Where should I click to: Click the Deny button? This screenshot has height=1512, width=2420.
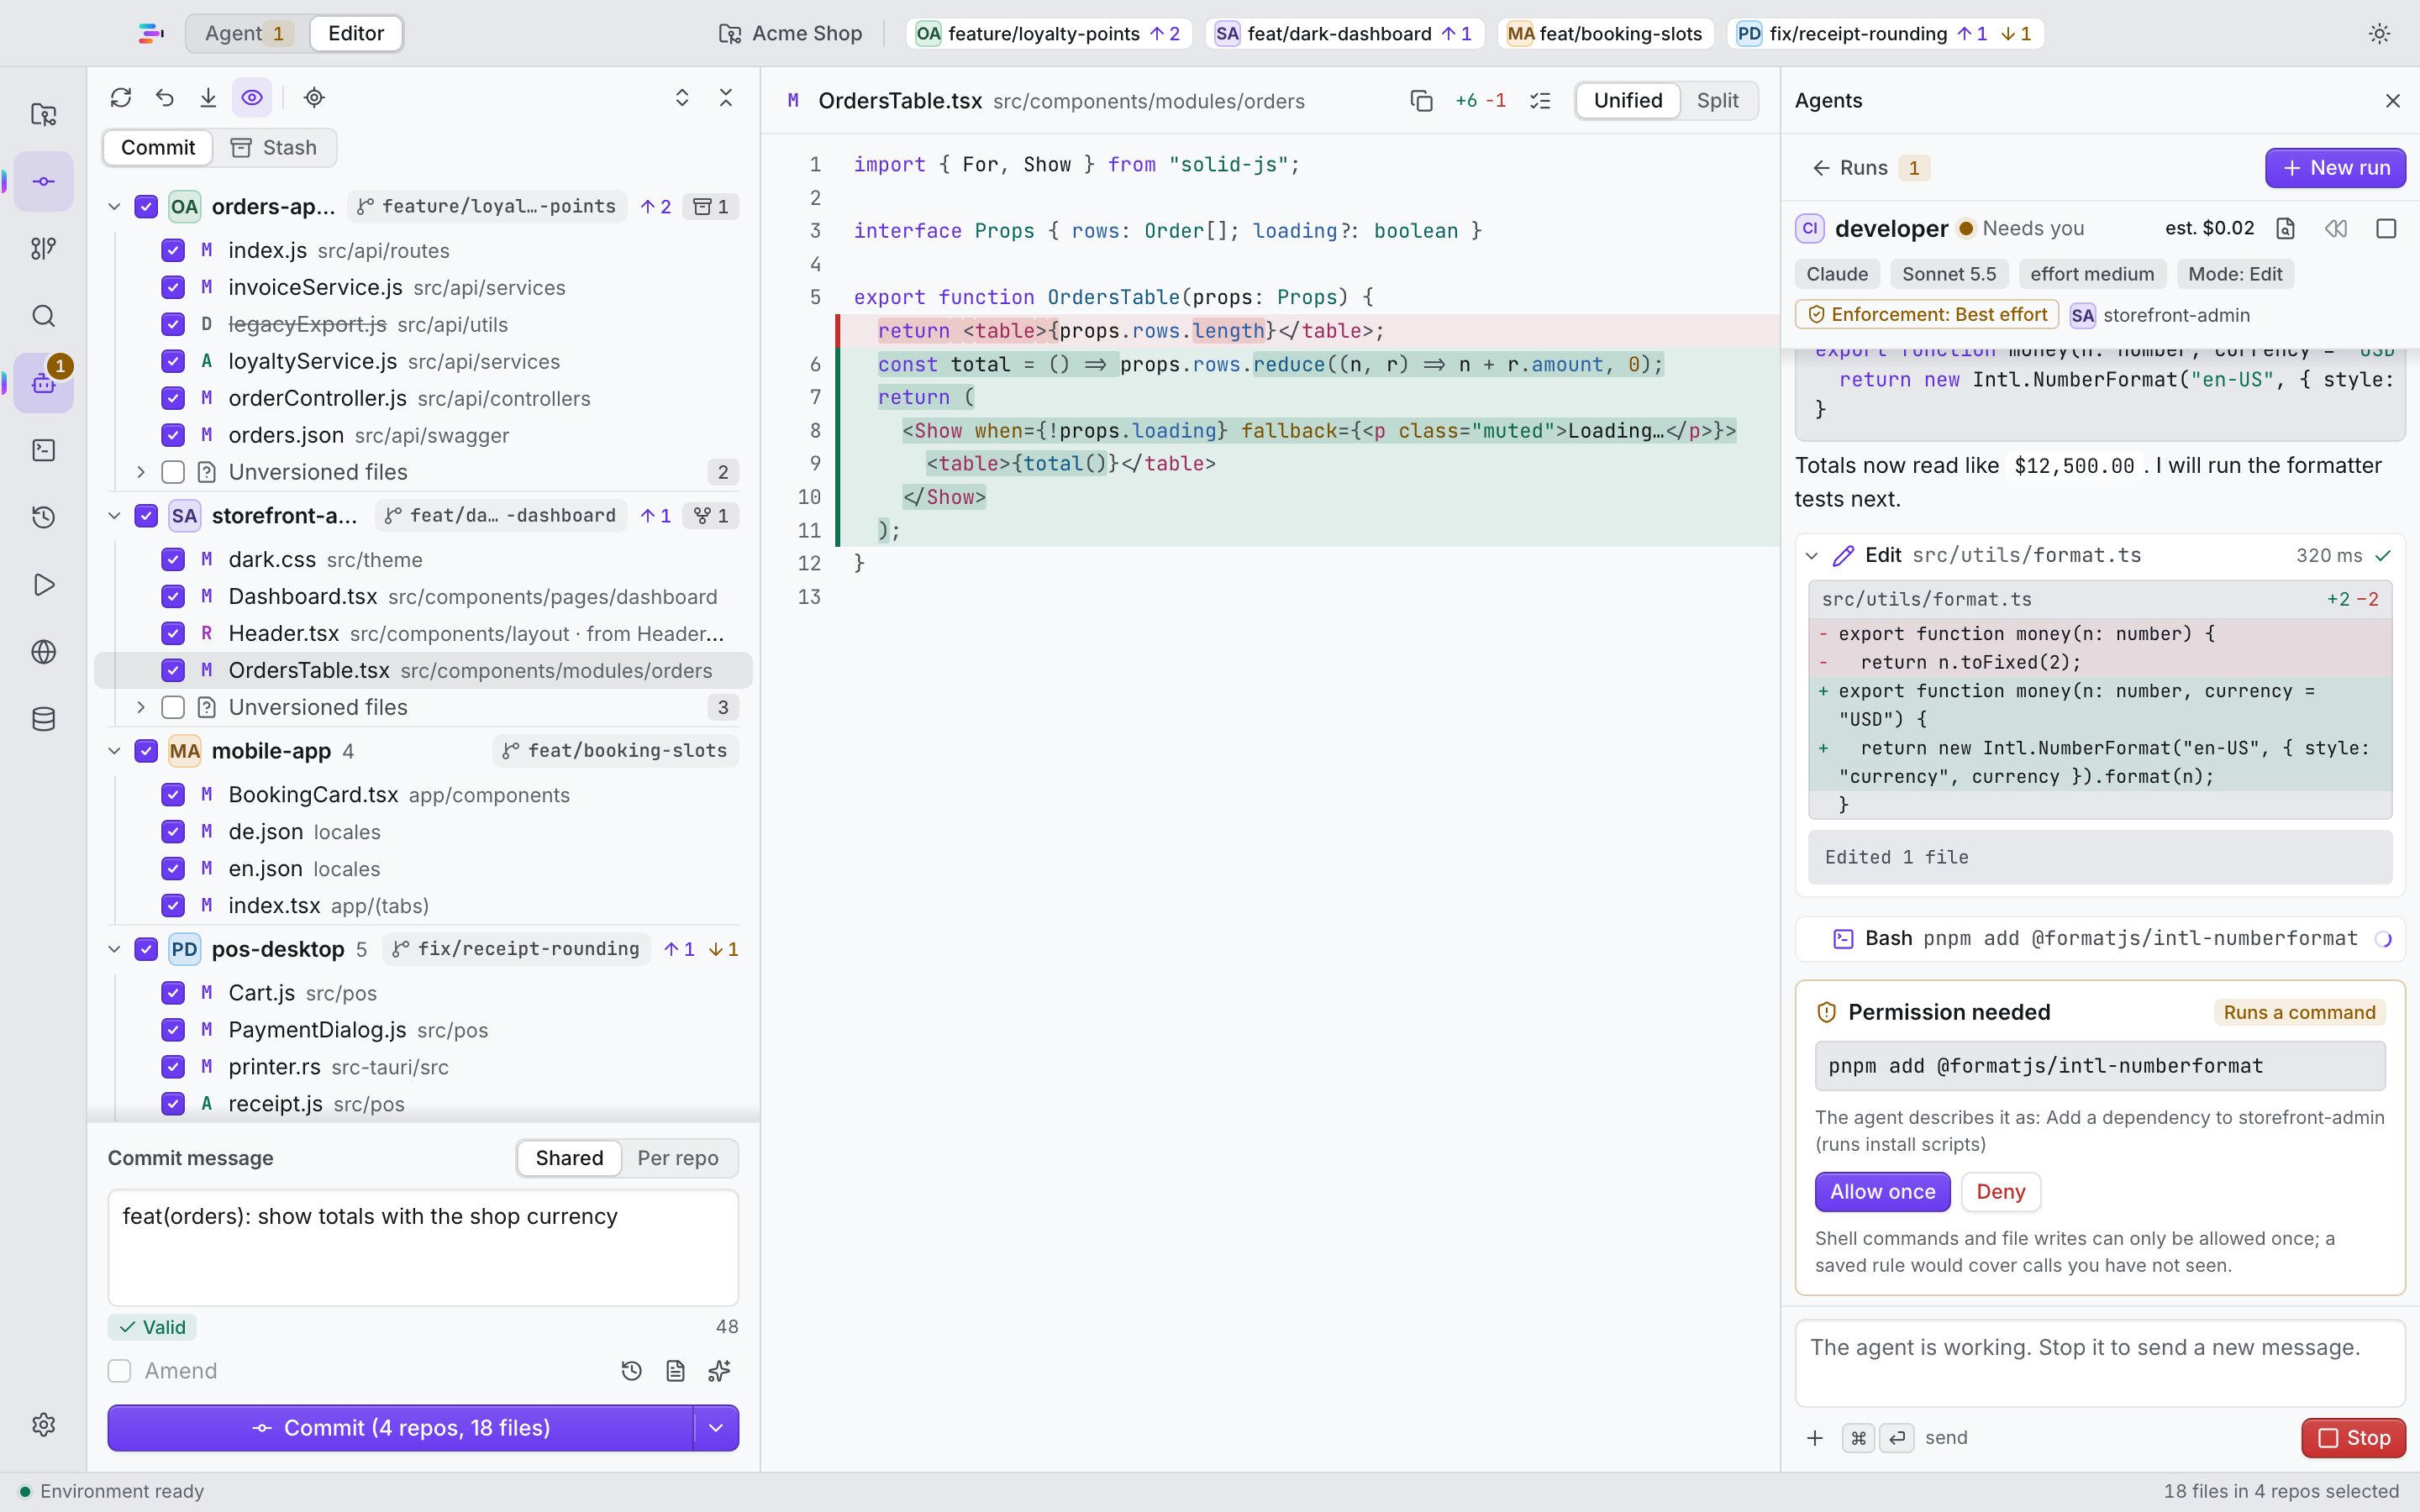tap(2000, 1192)
